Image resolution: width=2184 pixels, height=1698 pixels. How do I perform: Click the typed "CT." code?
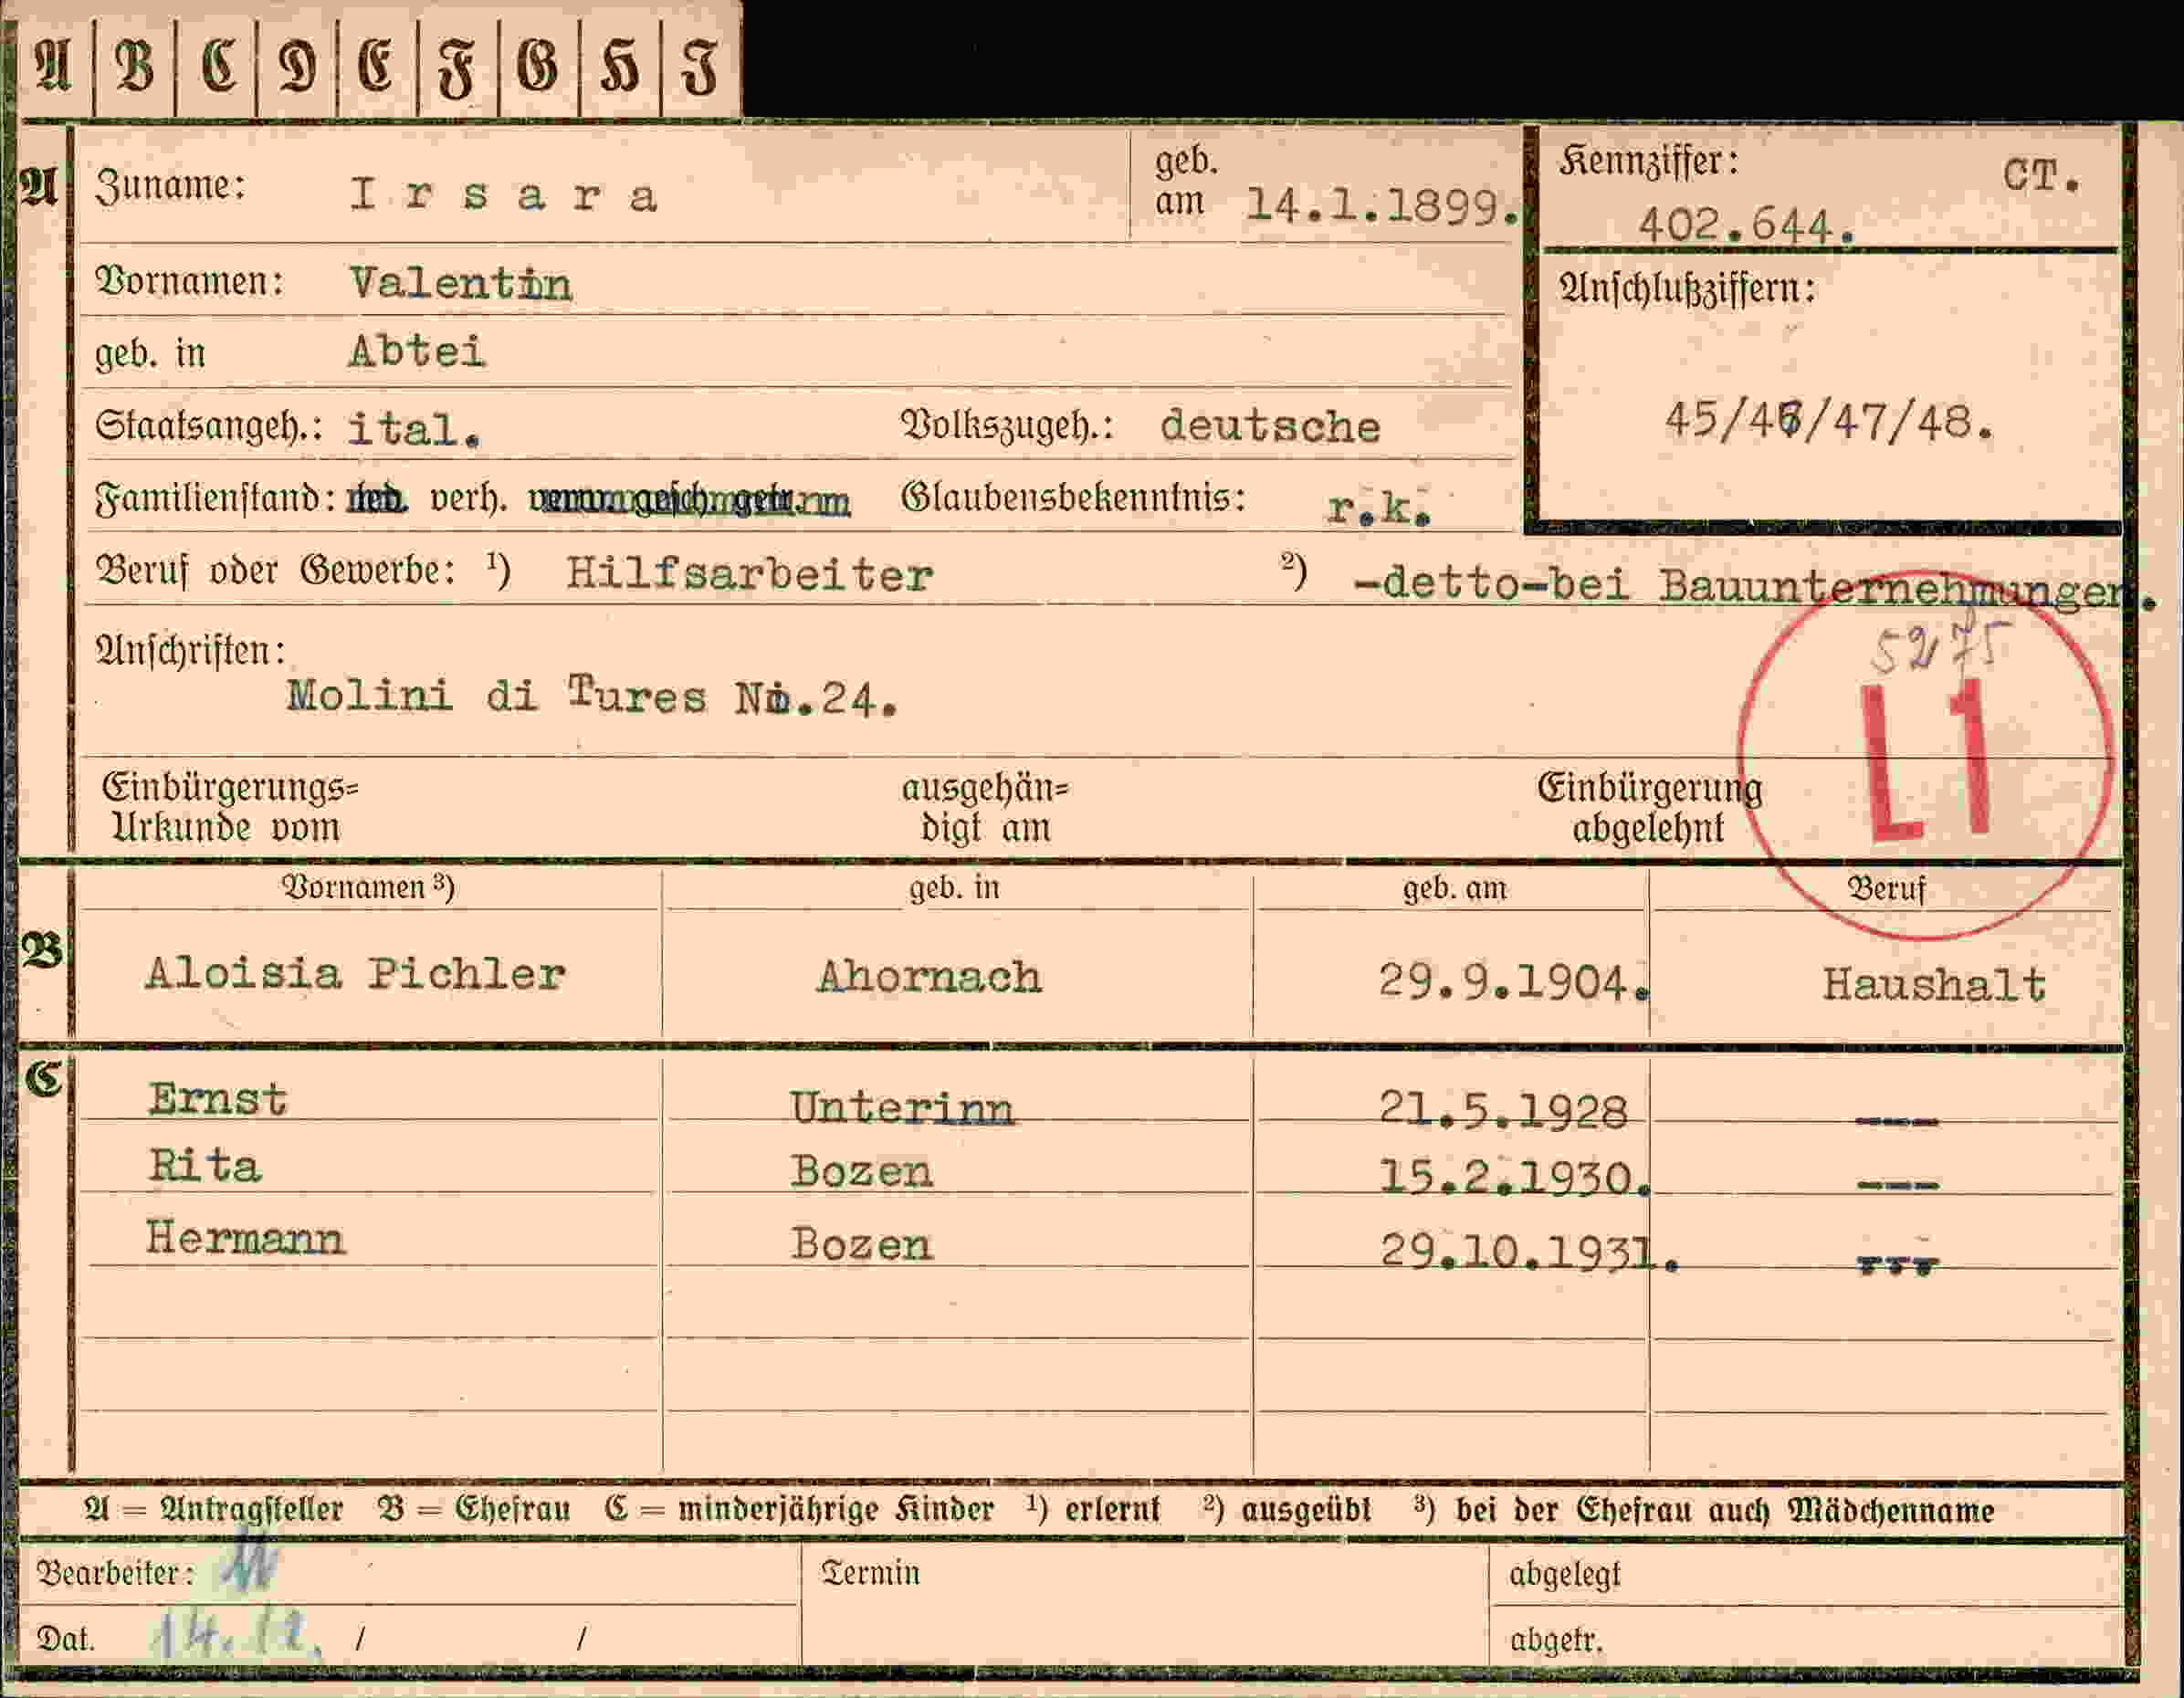pos(2041,177)
